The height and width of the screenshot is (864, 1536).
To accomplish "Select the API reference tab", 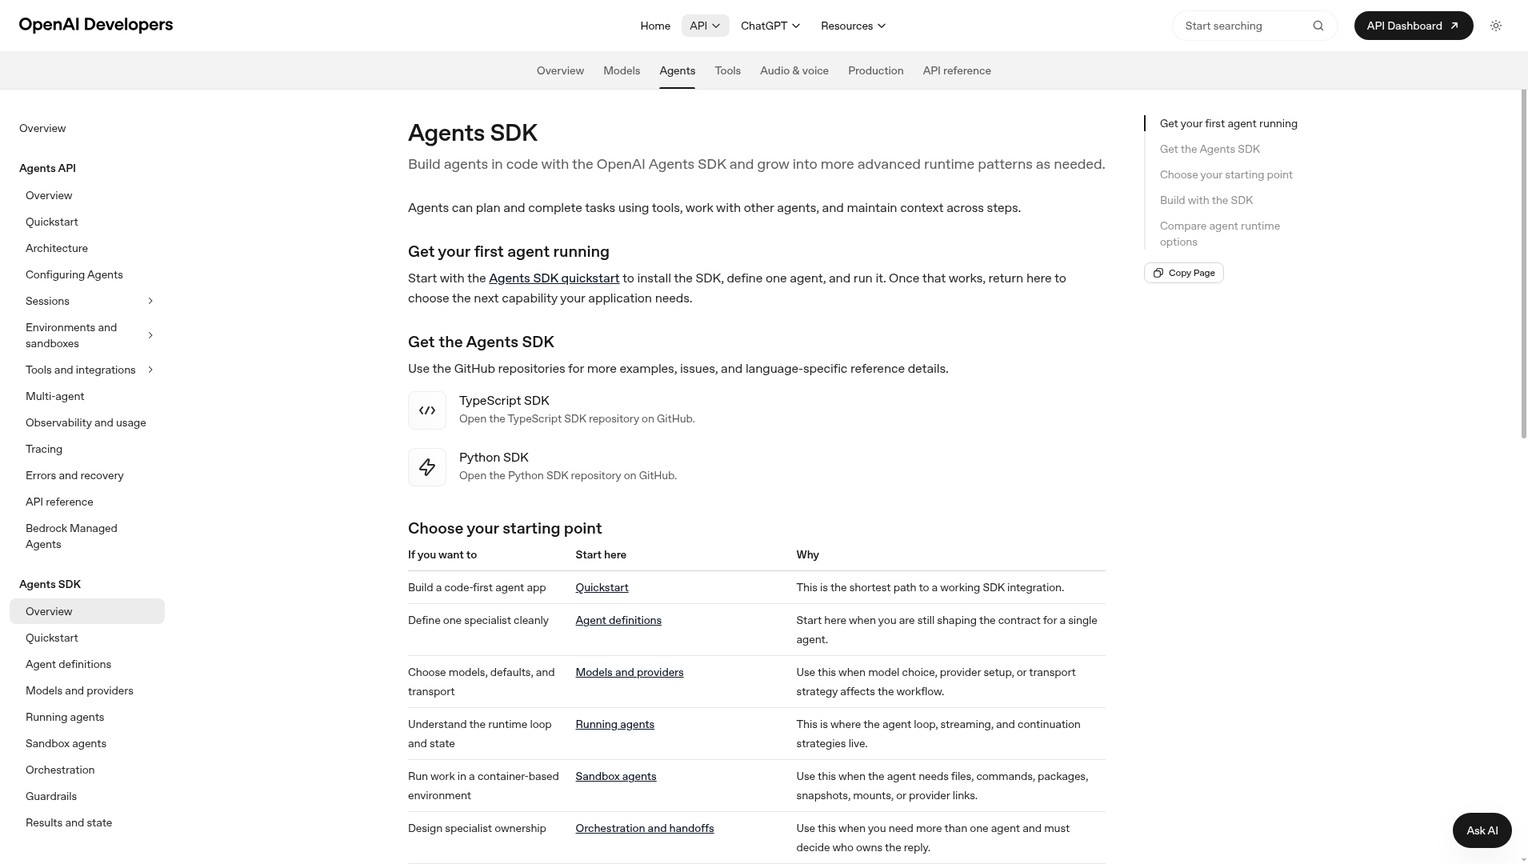I will tap(956, 71).
